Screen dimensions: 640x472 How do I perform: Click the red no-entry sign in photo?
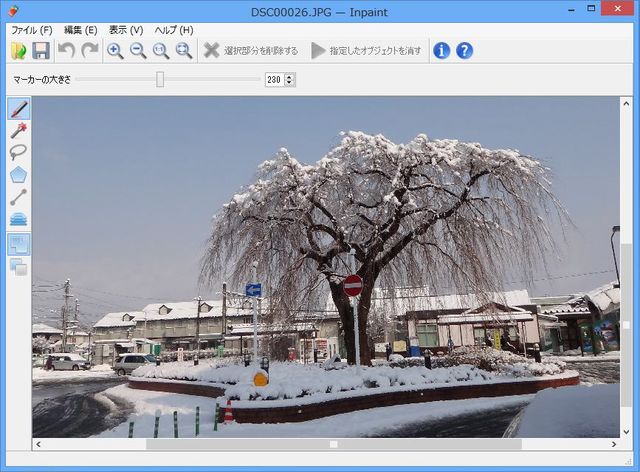click(353, 285)
